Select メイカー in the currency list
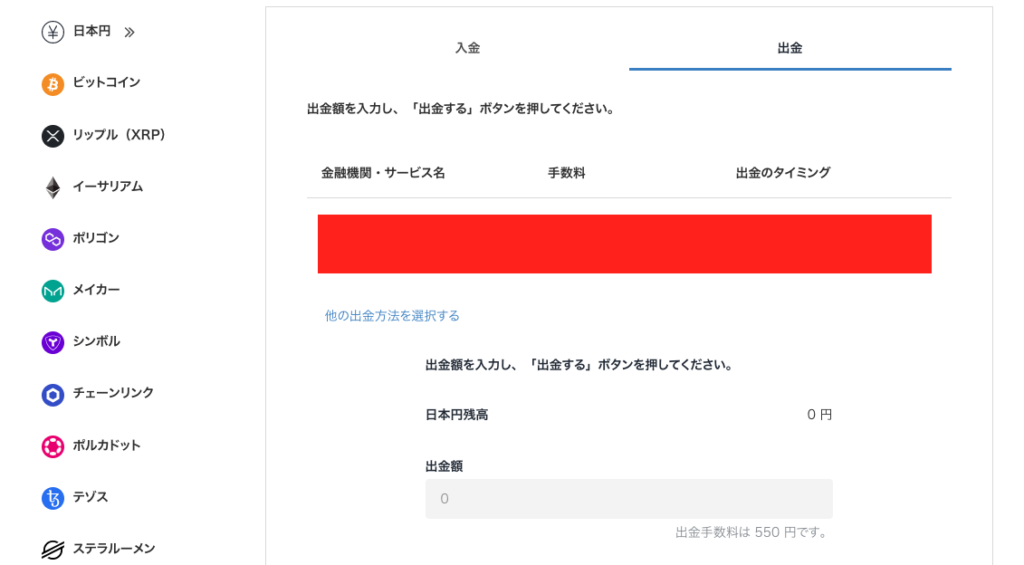The width and height of the screenshot is (1024, 565). (x=96, y=289)
